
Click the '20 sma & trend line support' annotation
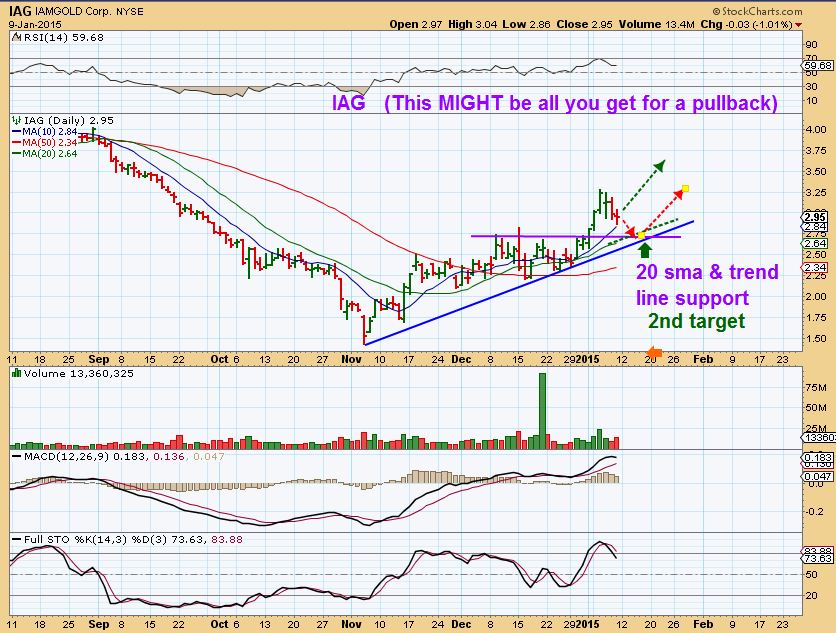[x=707, y=285]
